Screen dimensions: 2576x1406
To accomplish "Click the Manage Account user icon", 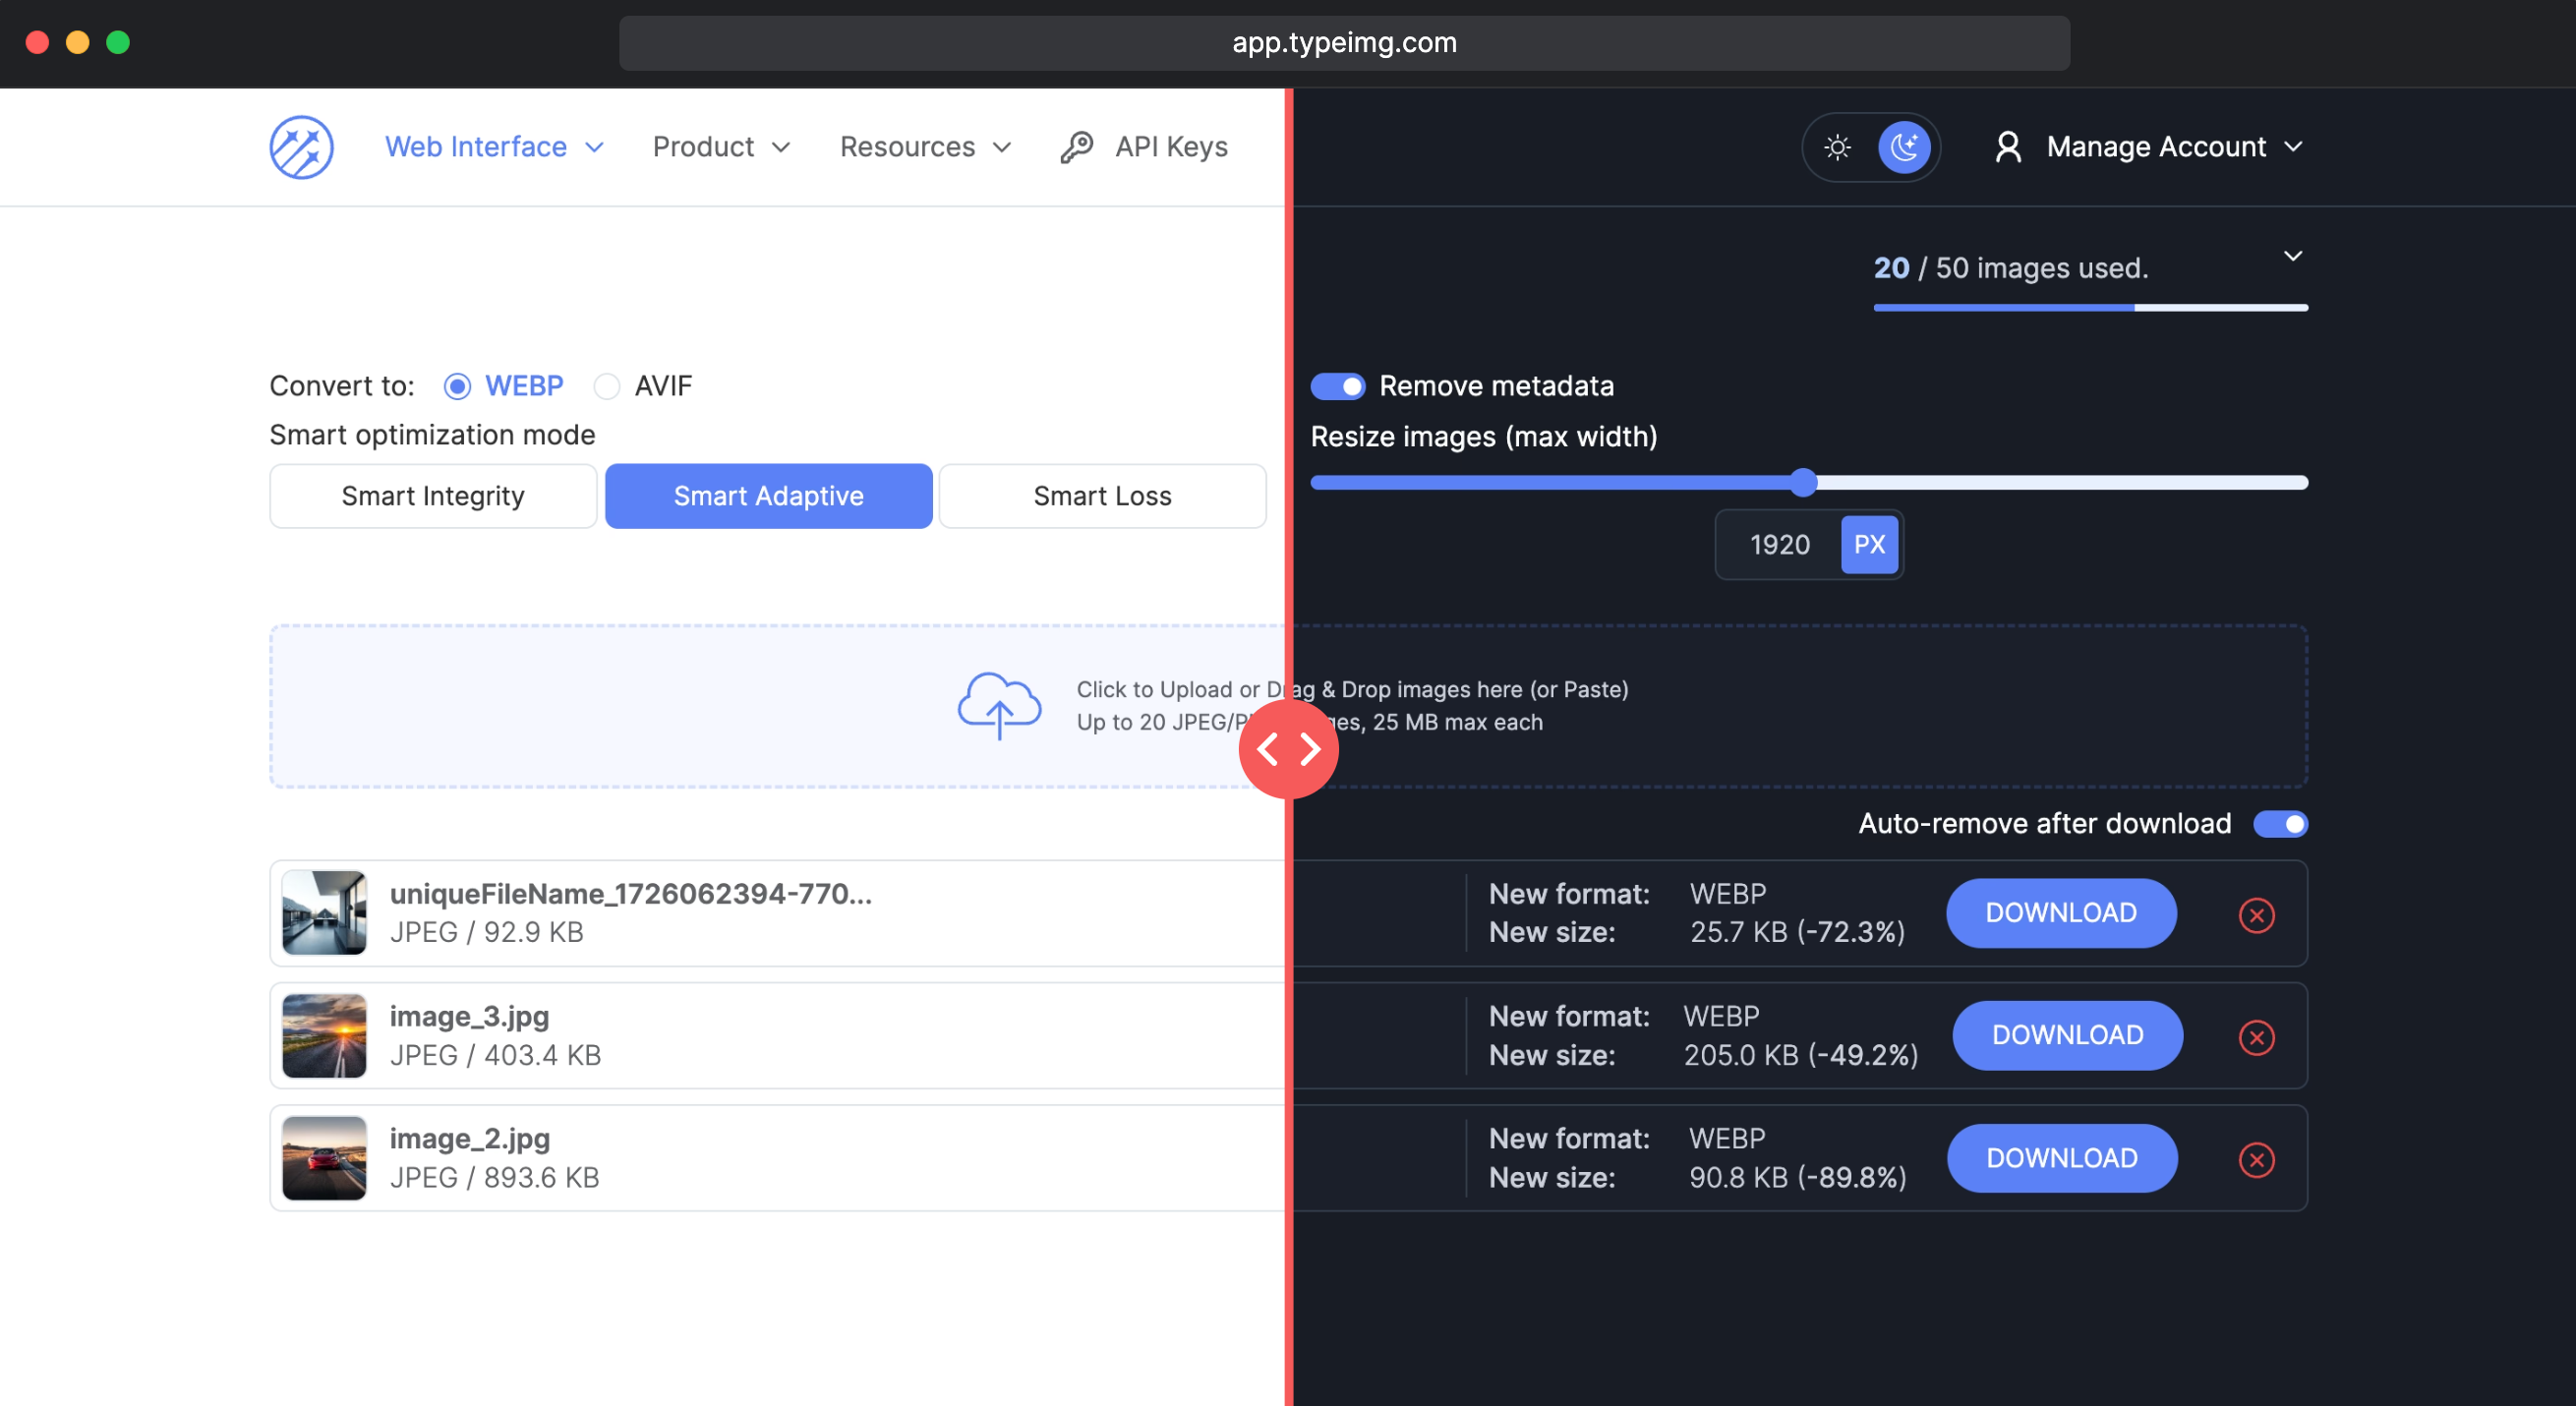I will 2007,147.
